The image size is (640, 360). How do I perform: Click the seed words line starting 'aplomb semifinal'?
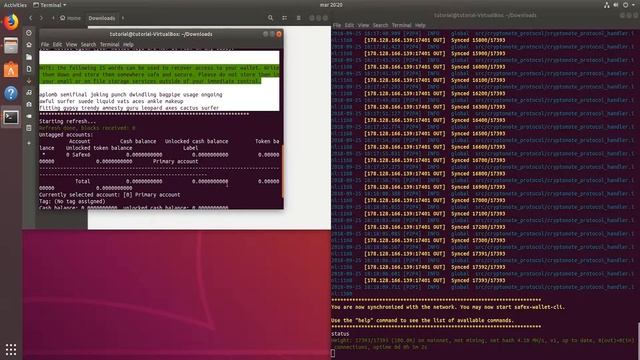pyautogui.click(x=131, y=94)
